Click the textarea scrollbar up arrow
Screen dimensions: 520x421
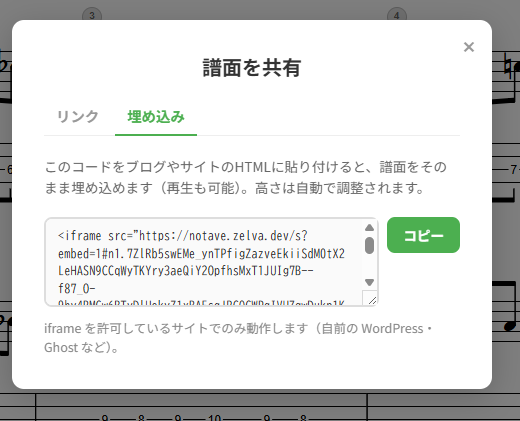click(x=369, y=228)
